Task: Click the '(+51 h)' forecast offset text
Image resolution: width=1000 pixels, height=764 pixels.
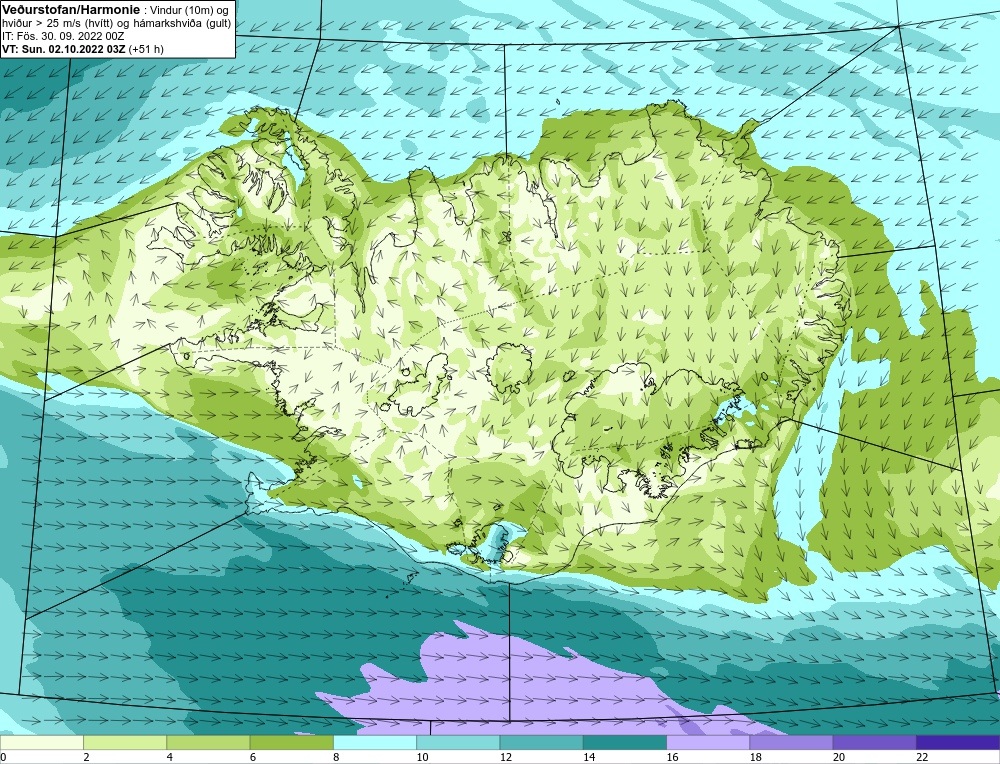Action: click(146, 49)
